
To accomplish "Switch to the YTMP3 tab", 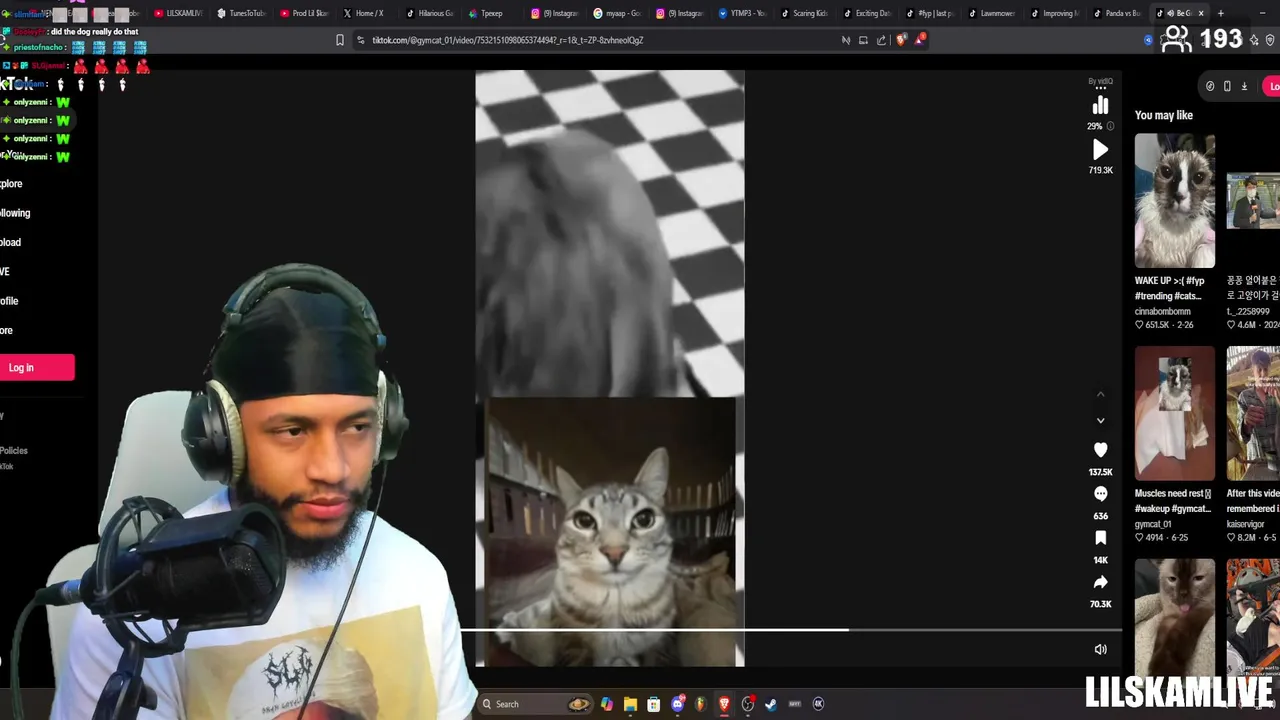I will click(x=743, y=13).
